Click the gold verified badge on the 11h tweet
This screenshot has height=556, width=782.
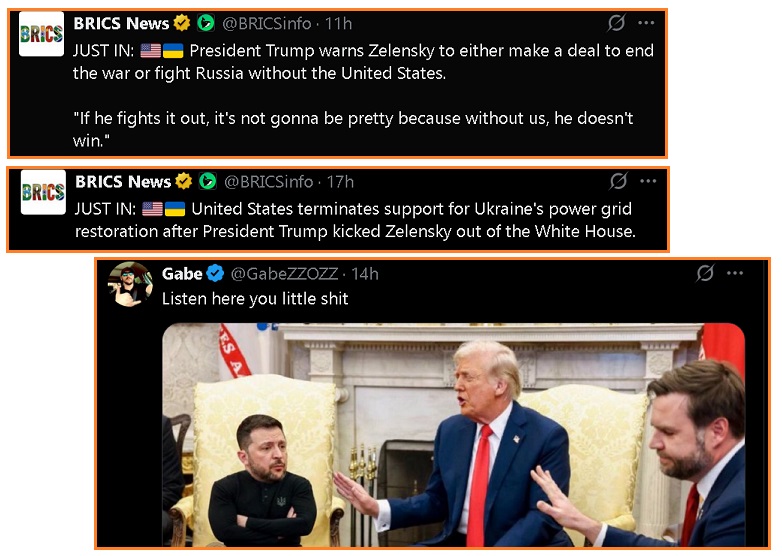(x=182, y=23)
